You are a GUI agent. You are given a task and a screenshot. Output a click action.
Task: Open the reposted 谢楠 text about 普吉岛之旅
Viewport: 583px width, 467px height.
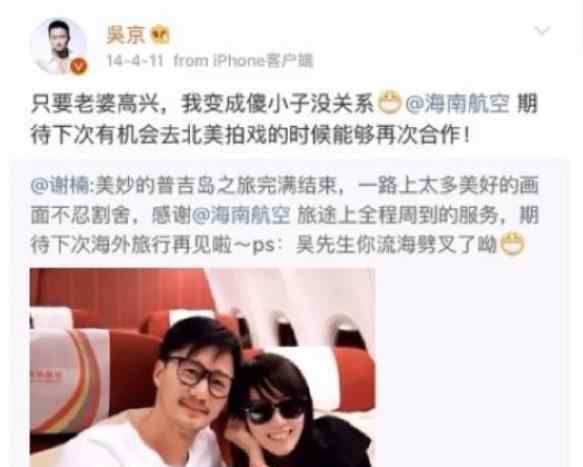[x=284, y=215]
